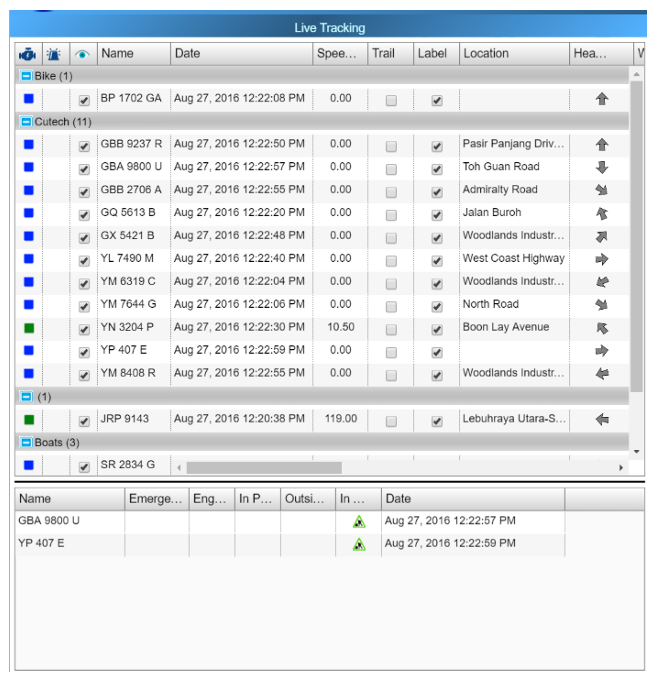This screenshot has width=658, height=682.
Task: Click the emergency siren column header icon
Action: pos(55,54)
